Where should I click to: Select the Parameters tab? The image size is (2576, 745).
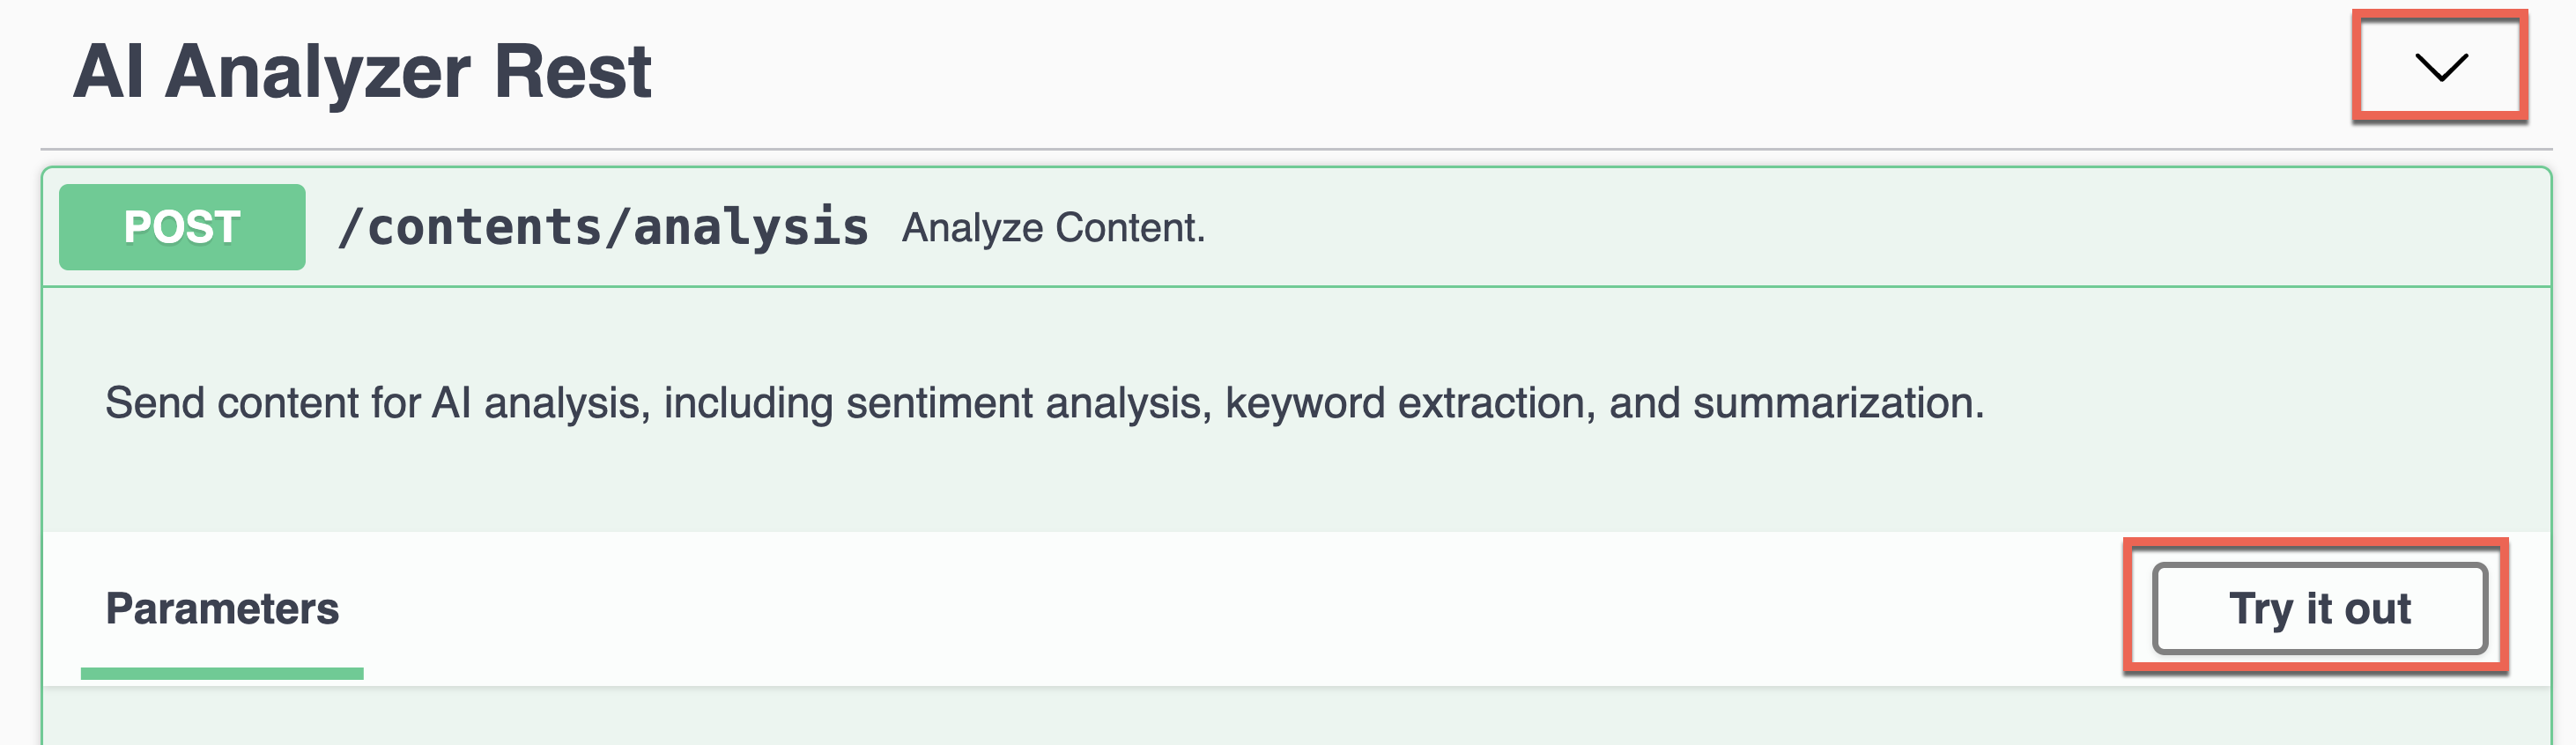[x=222, y=608]
